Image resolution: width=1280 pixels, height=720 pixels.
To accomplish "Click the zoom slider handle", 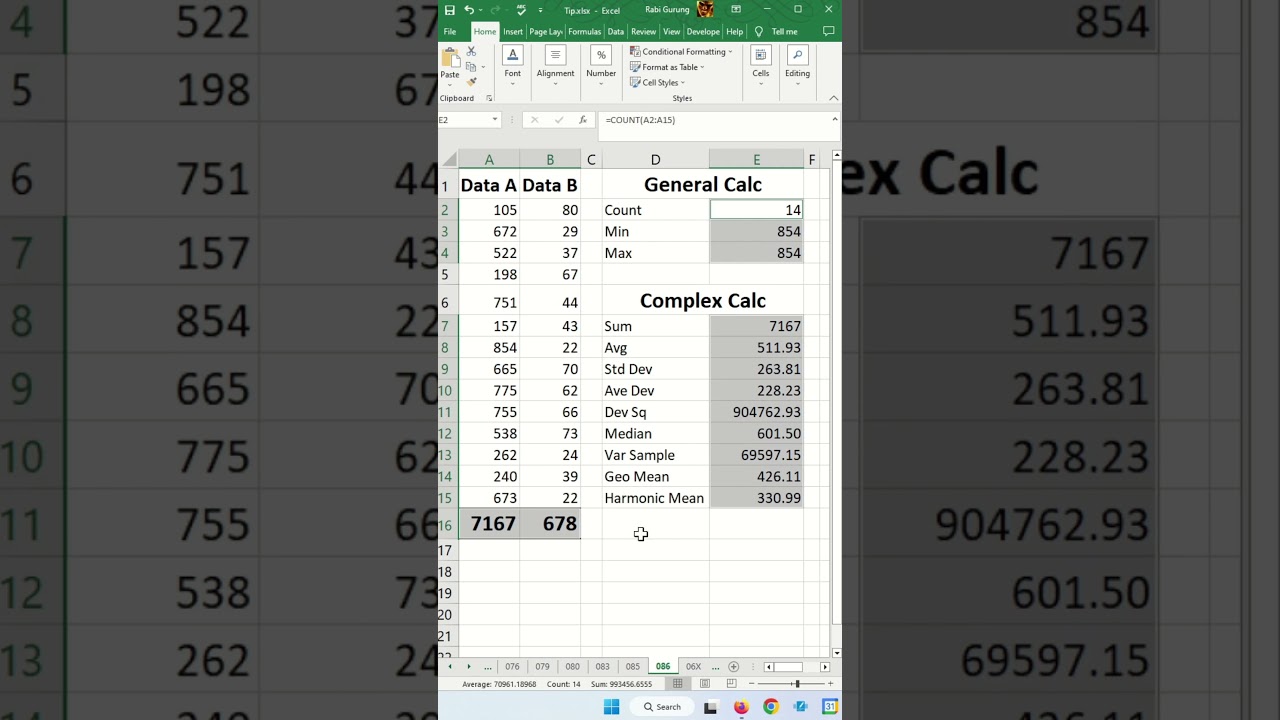I will 797,684.
